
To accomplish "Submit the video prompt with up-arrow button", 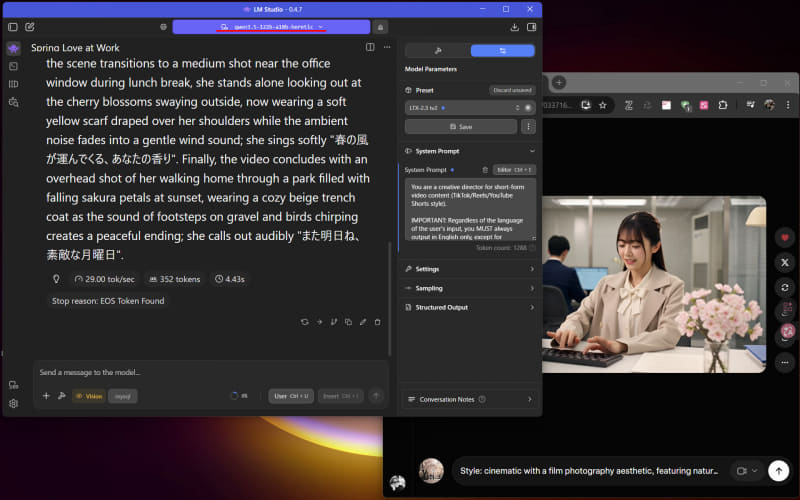I will pyautogui.click(x=779, y=471).
